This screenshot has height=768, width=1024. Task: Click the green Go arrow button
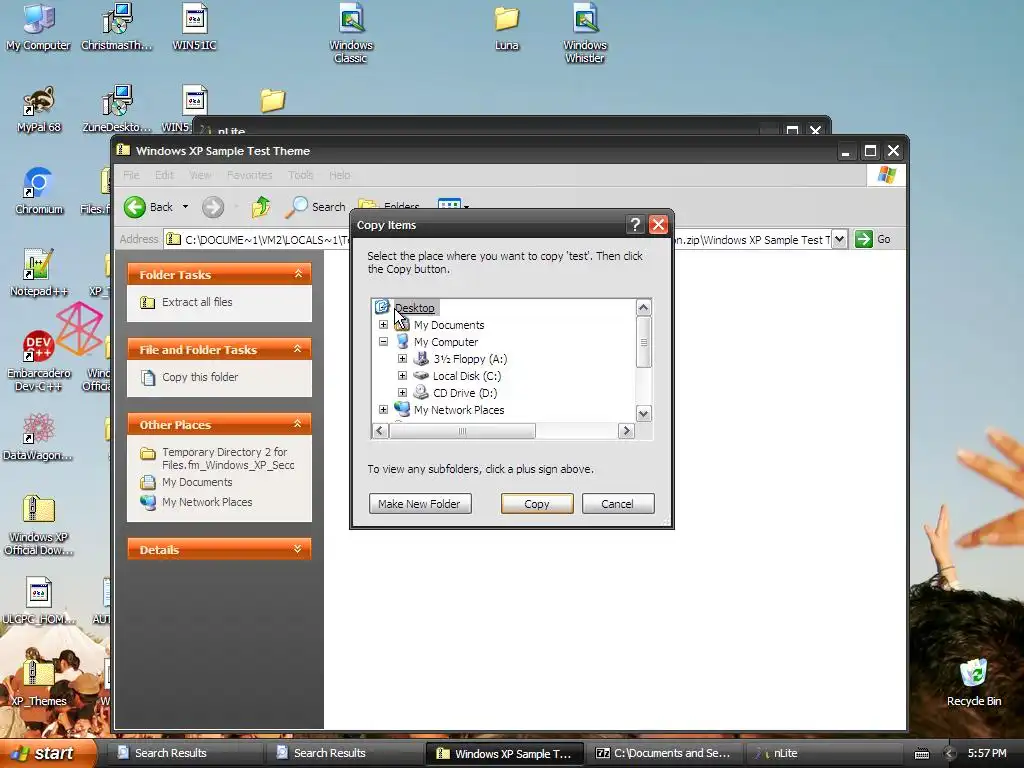[x=863, y=239]
